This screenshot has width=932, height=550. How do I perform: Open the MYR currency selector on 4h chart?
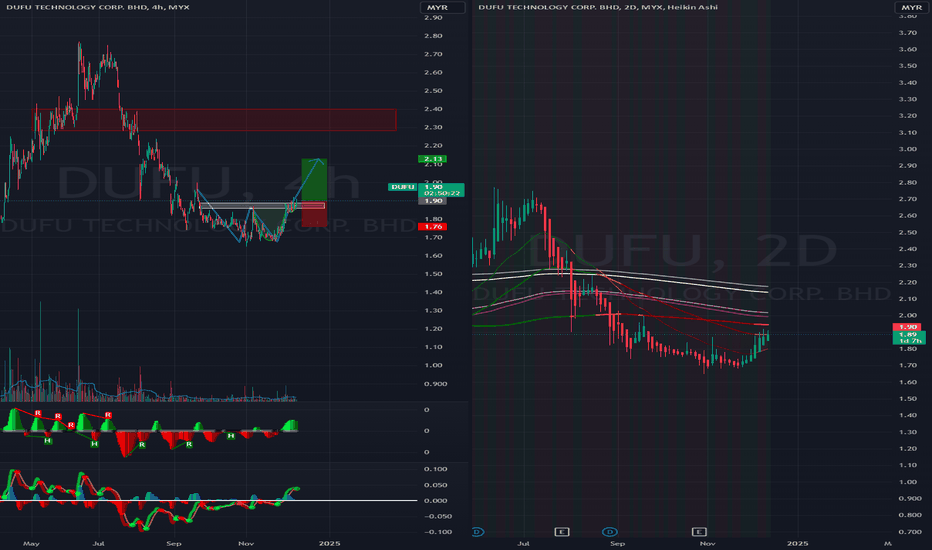[x=442, y=7]
